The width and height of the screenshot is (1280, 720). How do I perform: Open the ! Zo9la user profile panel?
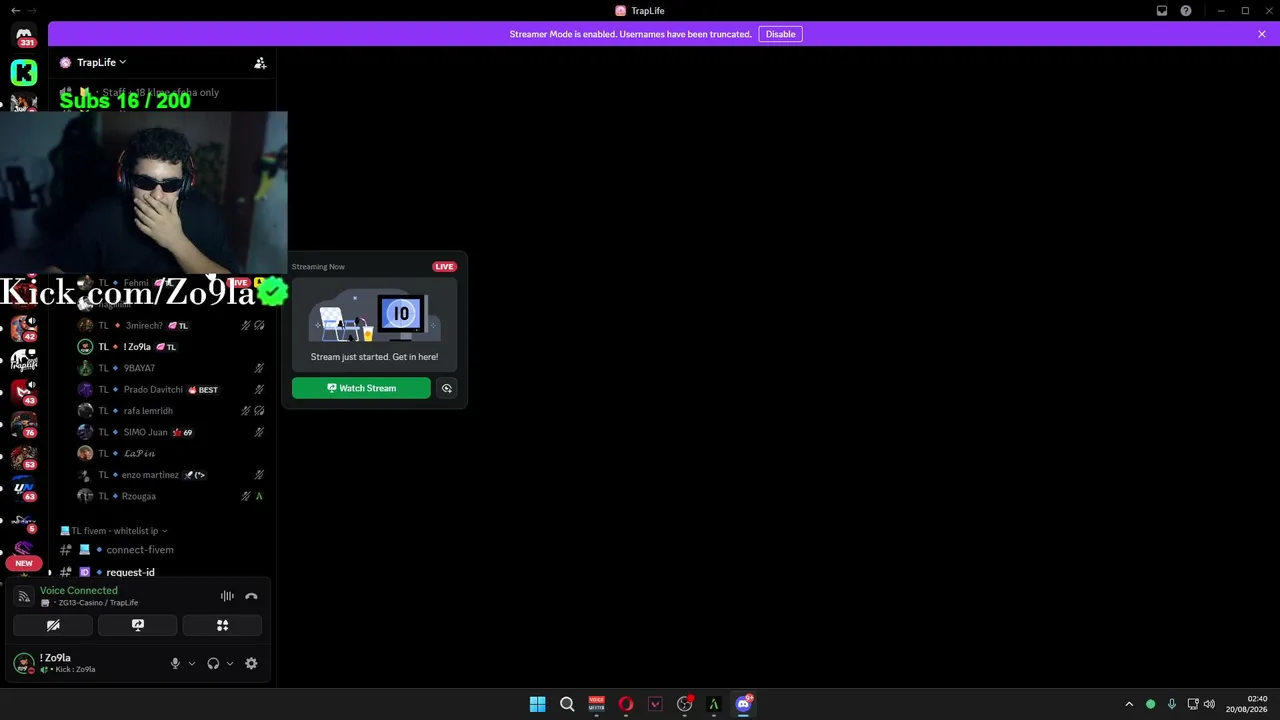point(68,663)
